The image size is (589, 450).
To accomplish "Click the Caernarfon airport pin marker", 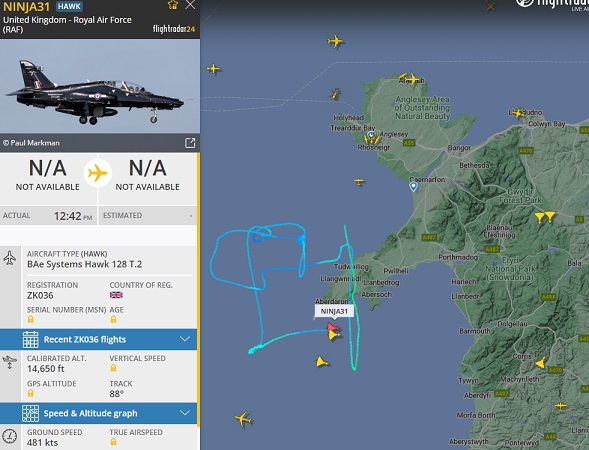I will (413, 186).
